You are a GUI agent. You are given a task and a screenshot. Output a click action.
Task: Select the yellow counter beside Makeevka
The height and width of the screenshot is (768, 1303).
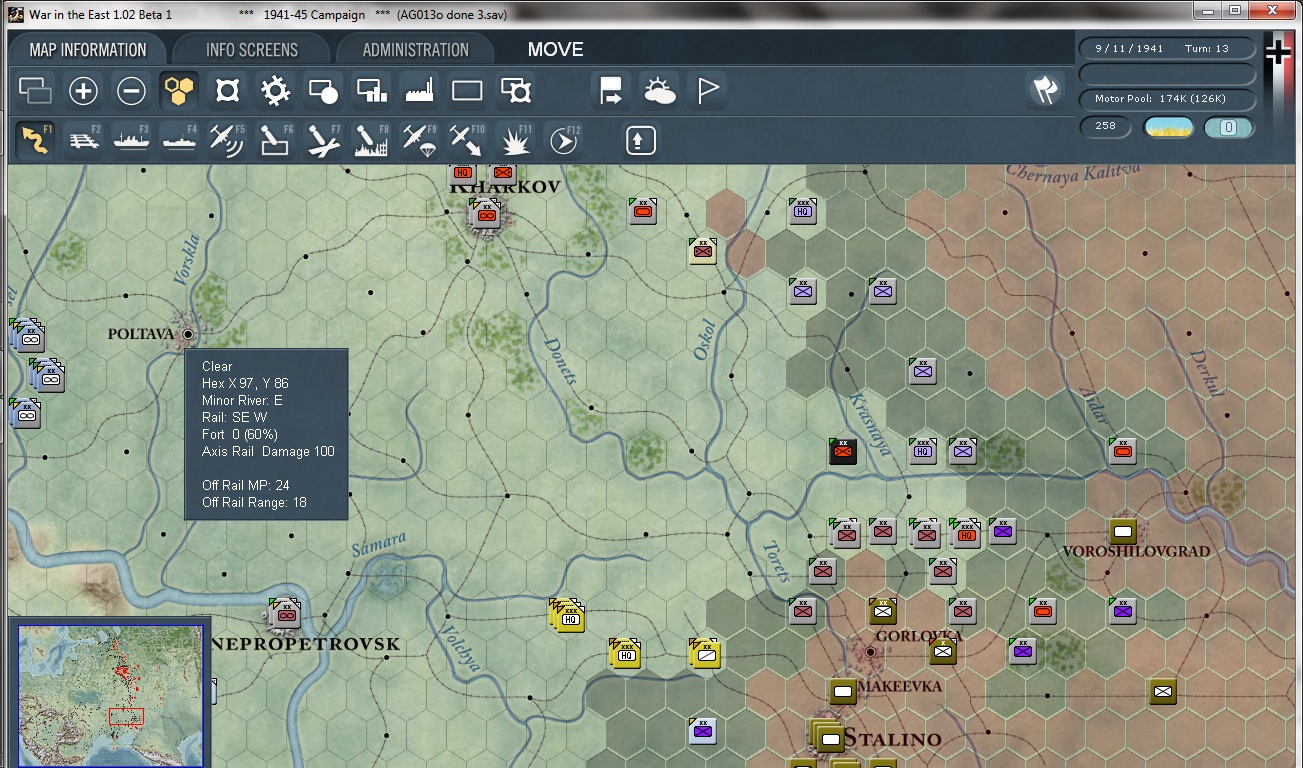point(843,690)
